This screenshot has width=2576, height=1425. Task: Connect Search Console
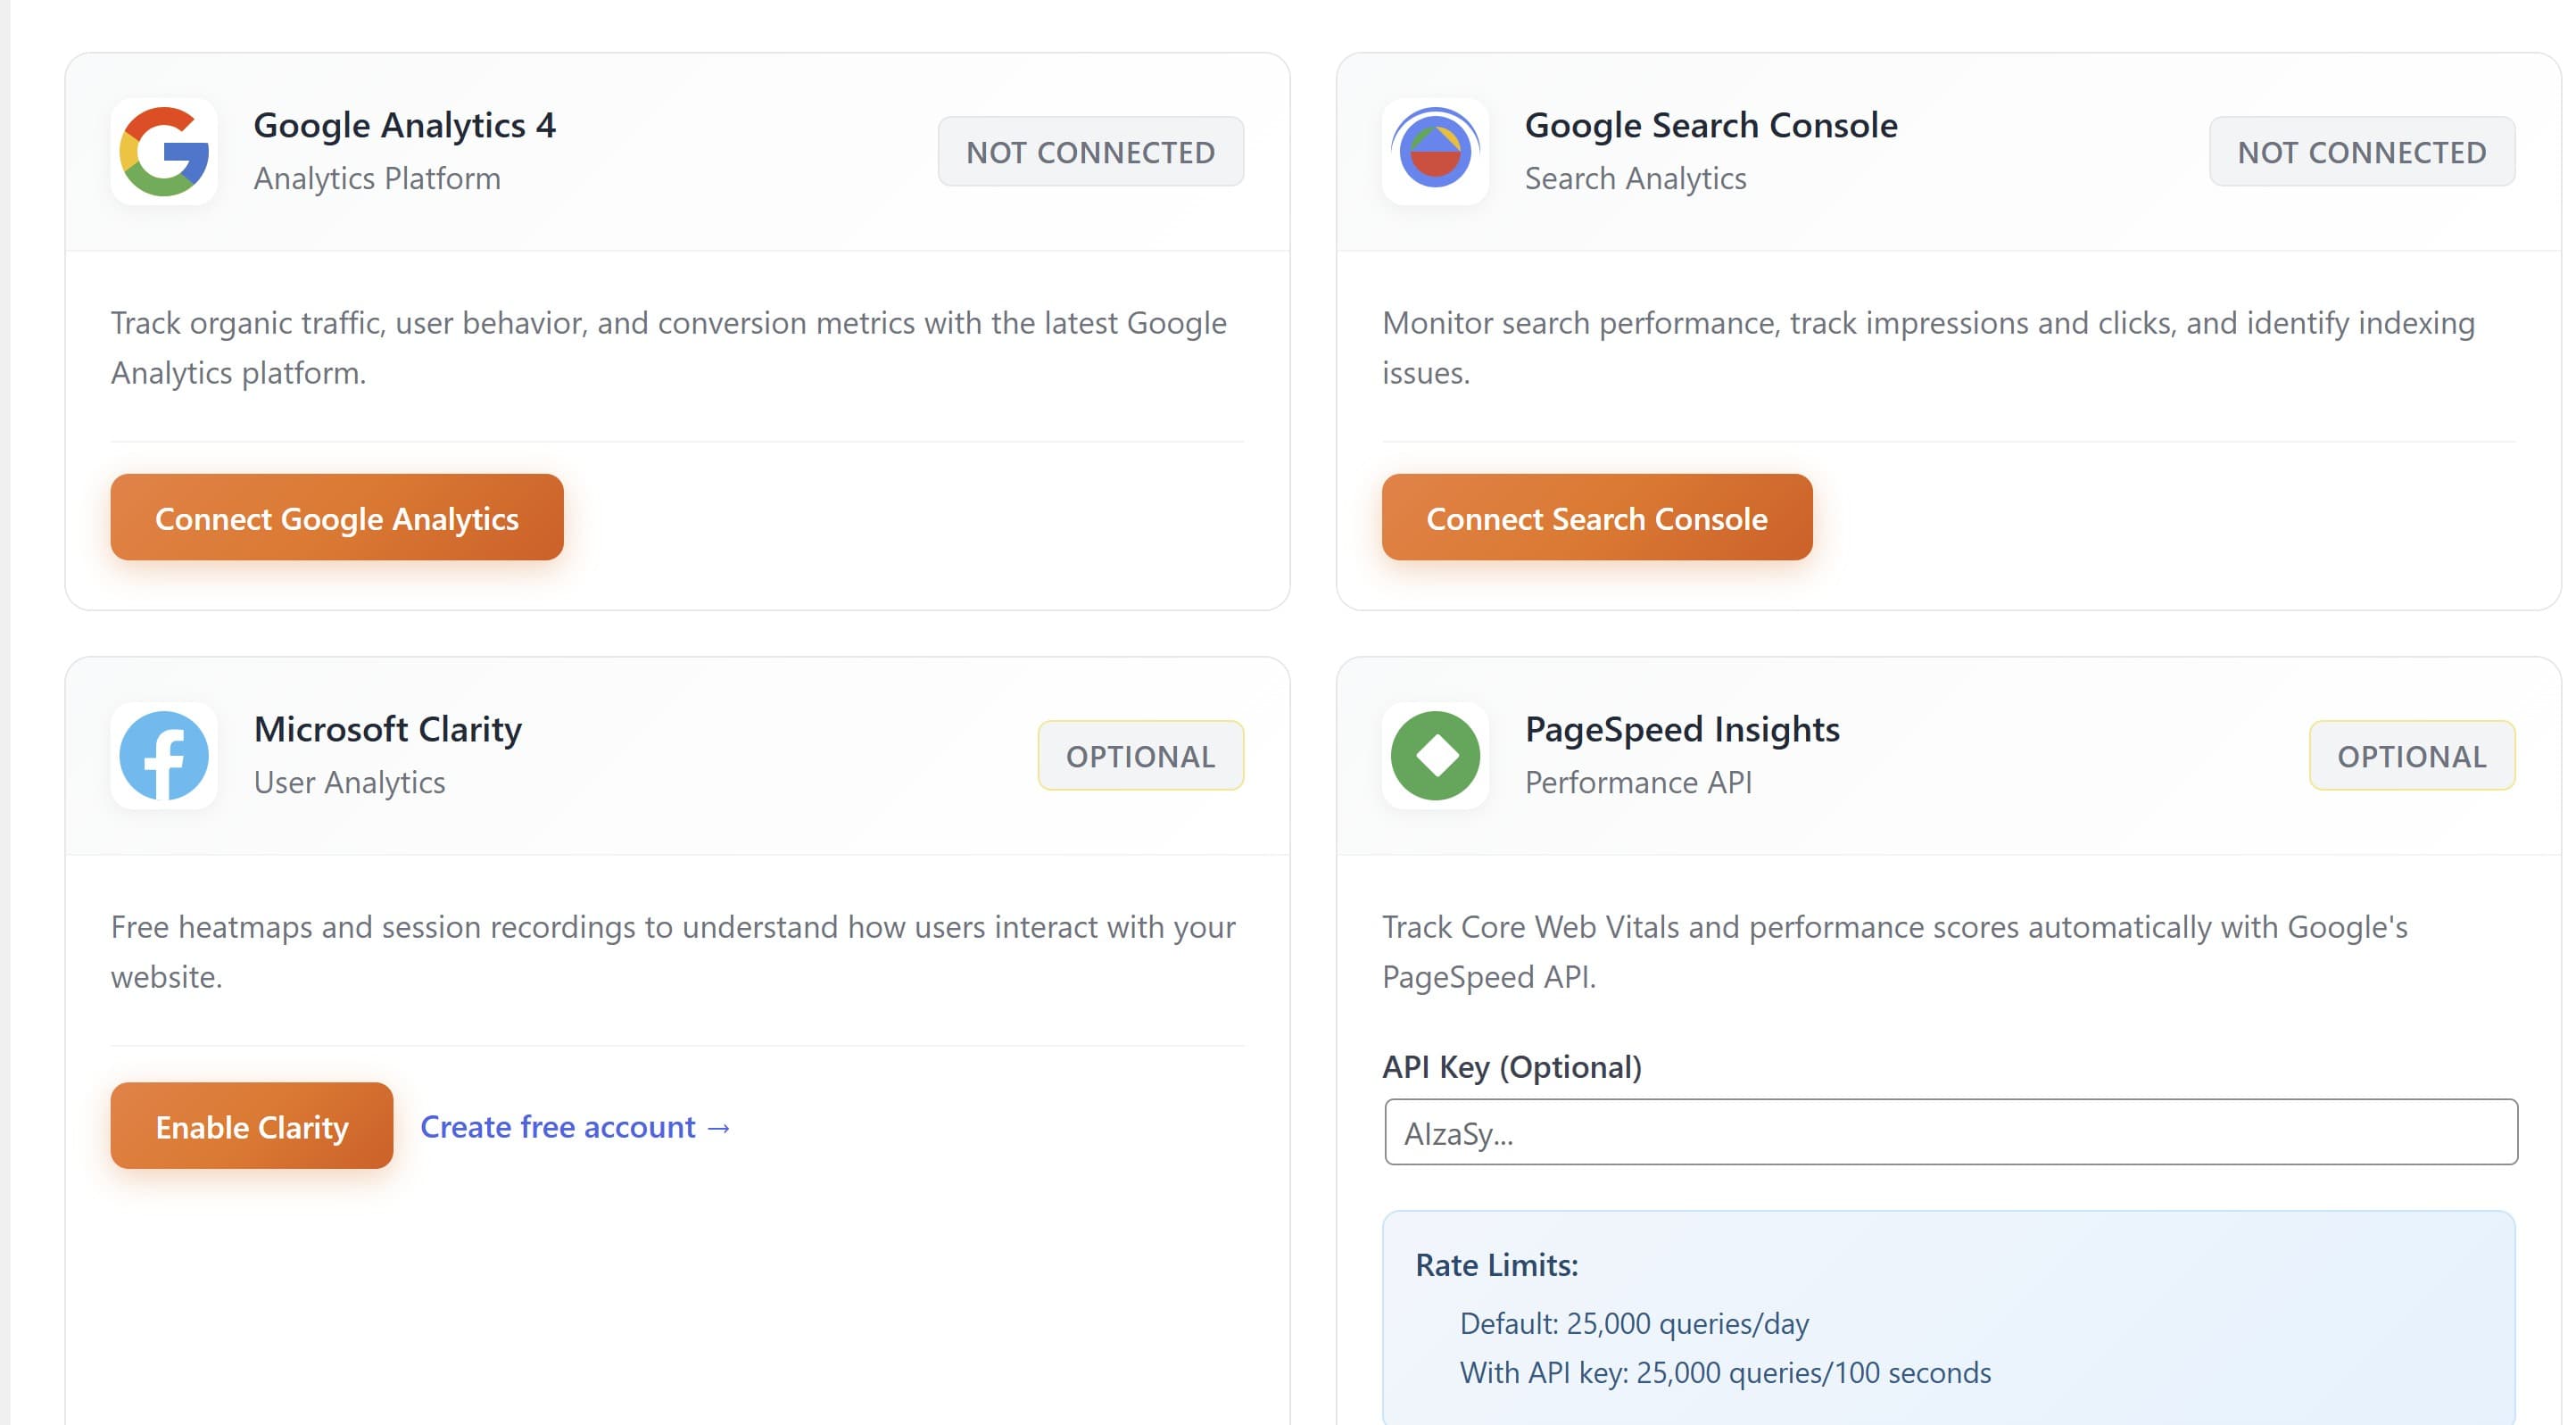[1596, 518]
